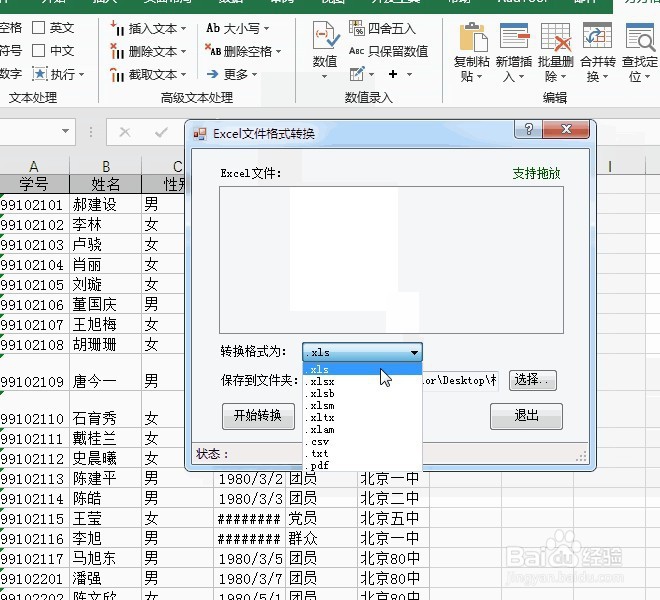Select the 北京五中 cell
Image resolution: width=660 pixels, height=600 pixels.
[393, 518]
